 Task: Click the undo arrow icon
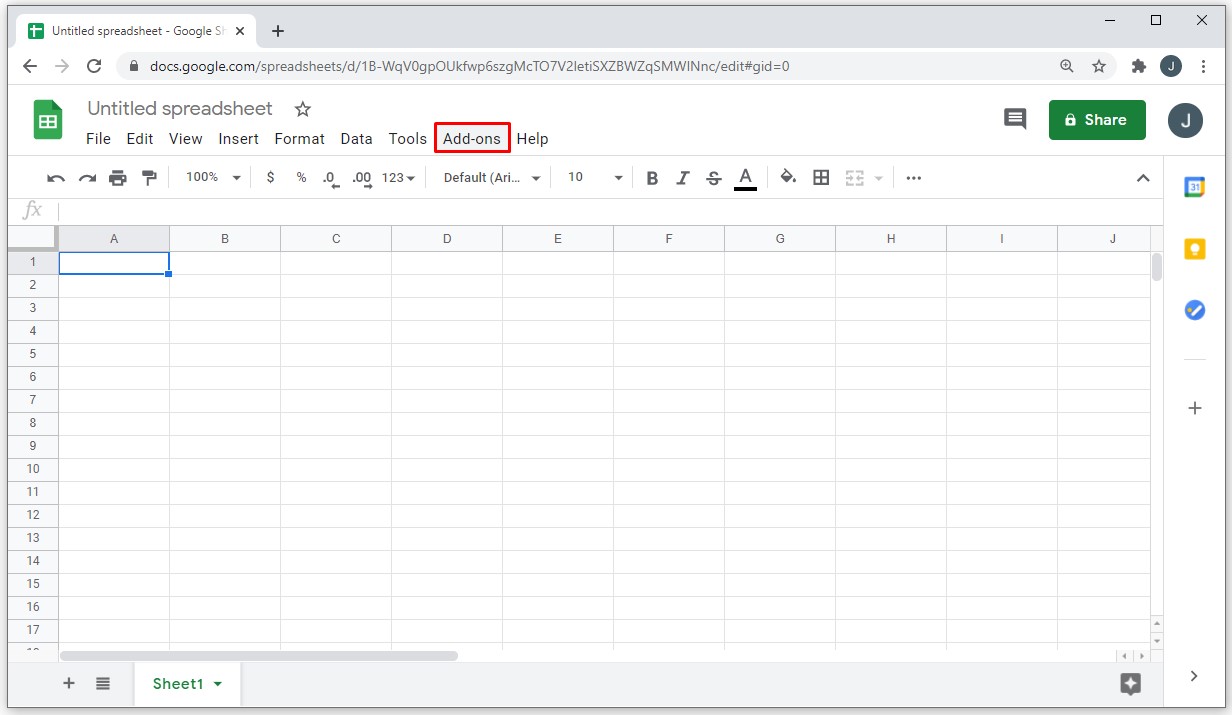56,178
